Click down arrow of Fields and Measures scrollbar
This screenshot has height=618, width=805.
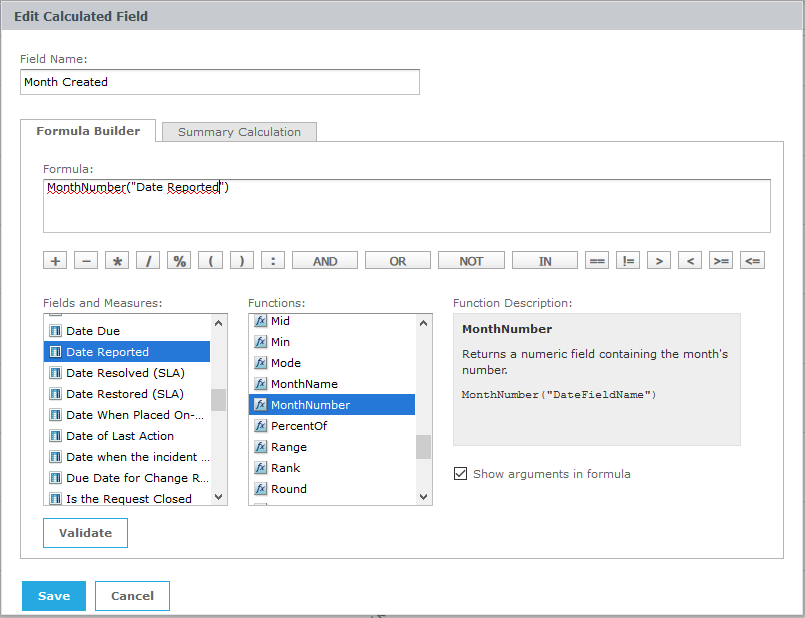click(x=218, y=496)
